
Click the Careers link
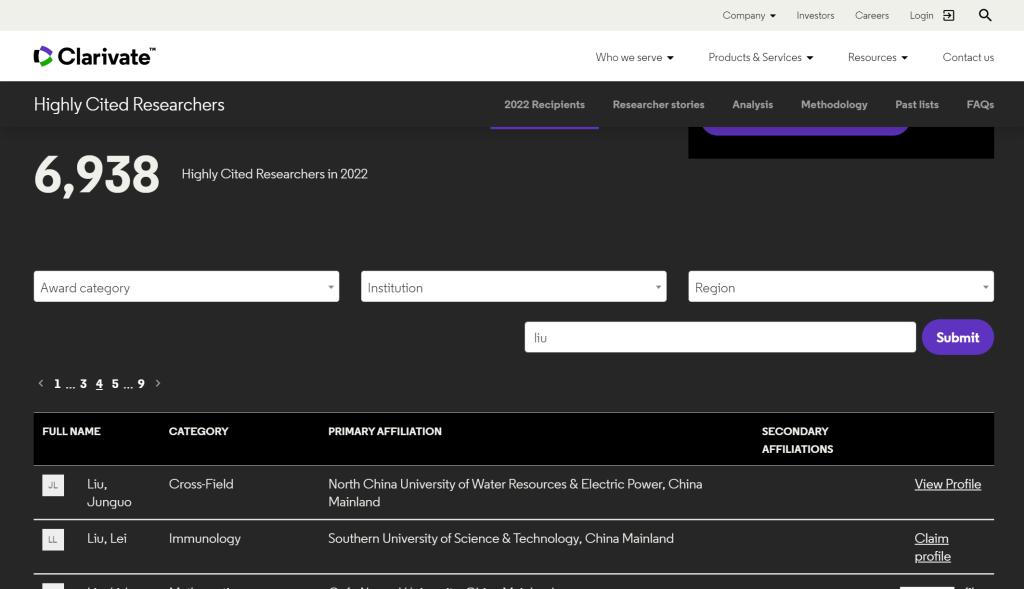872,15
